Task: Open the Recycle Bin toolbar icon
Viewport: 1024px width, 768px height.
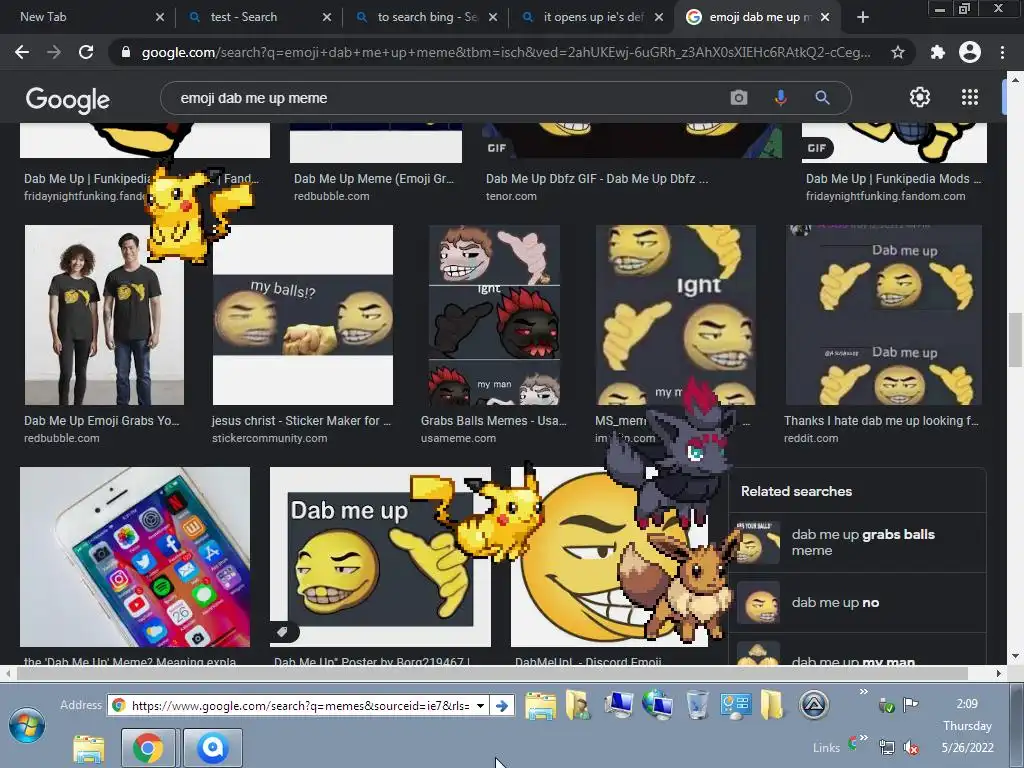Action: (697, 705)
